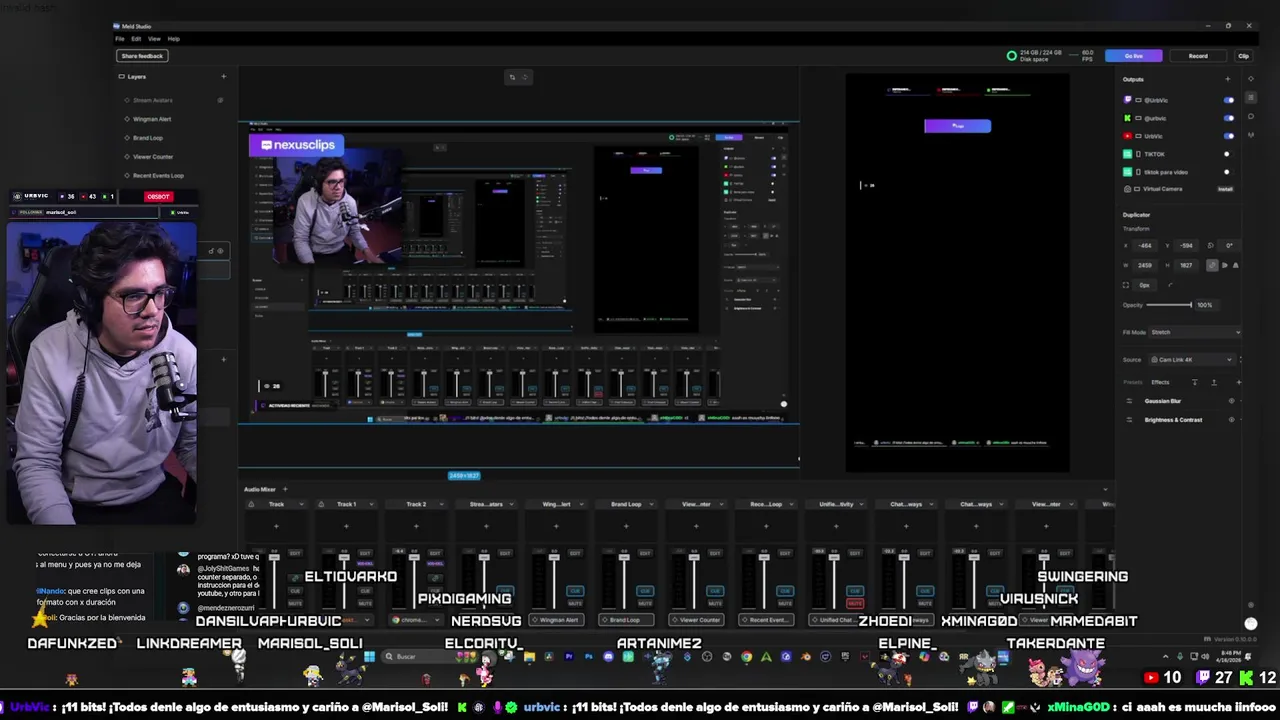Switch to the Effects tab
The width and height of the screenshot is (1280, 720).
1160,382
